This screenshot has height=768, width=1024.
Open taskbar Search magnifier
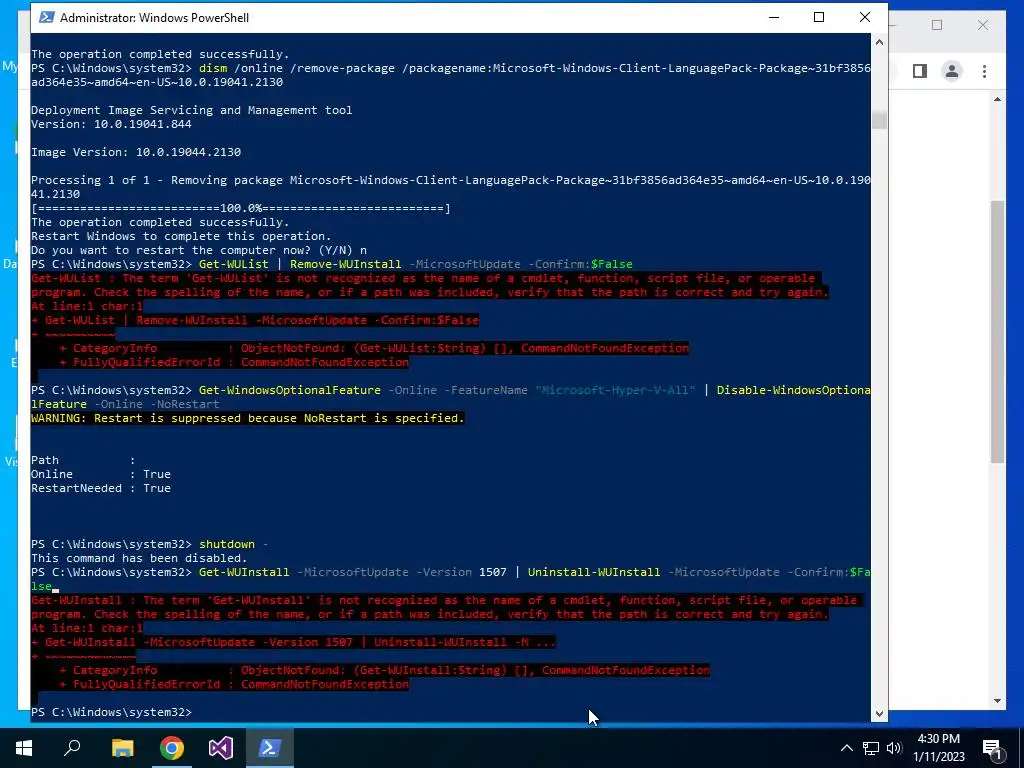[x=72, y=748]
